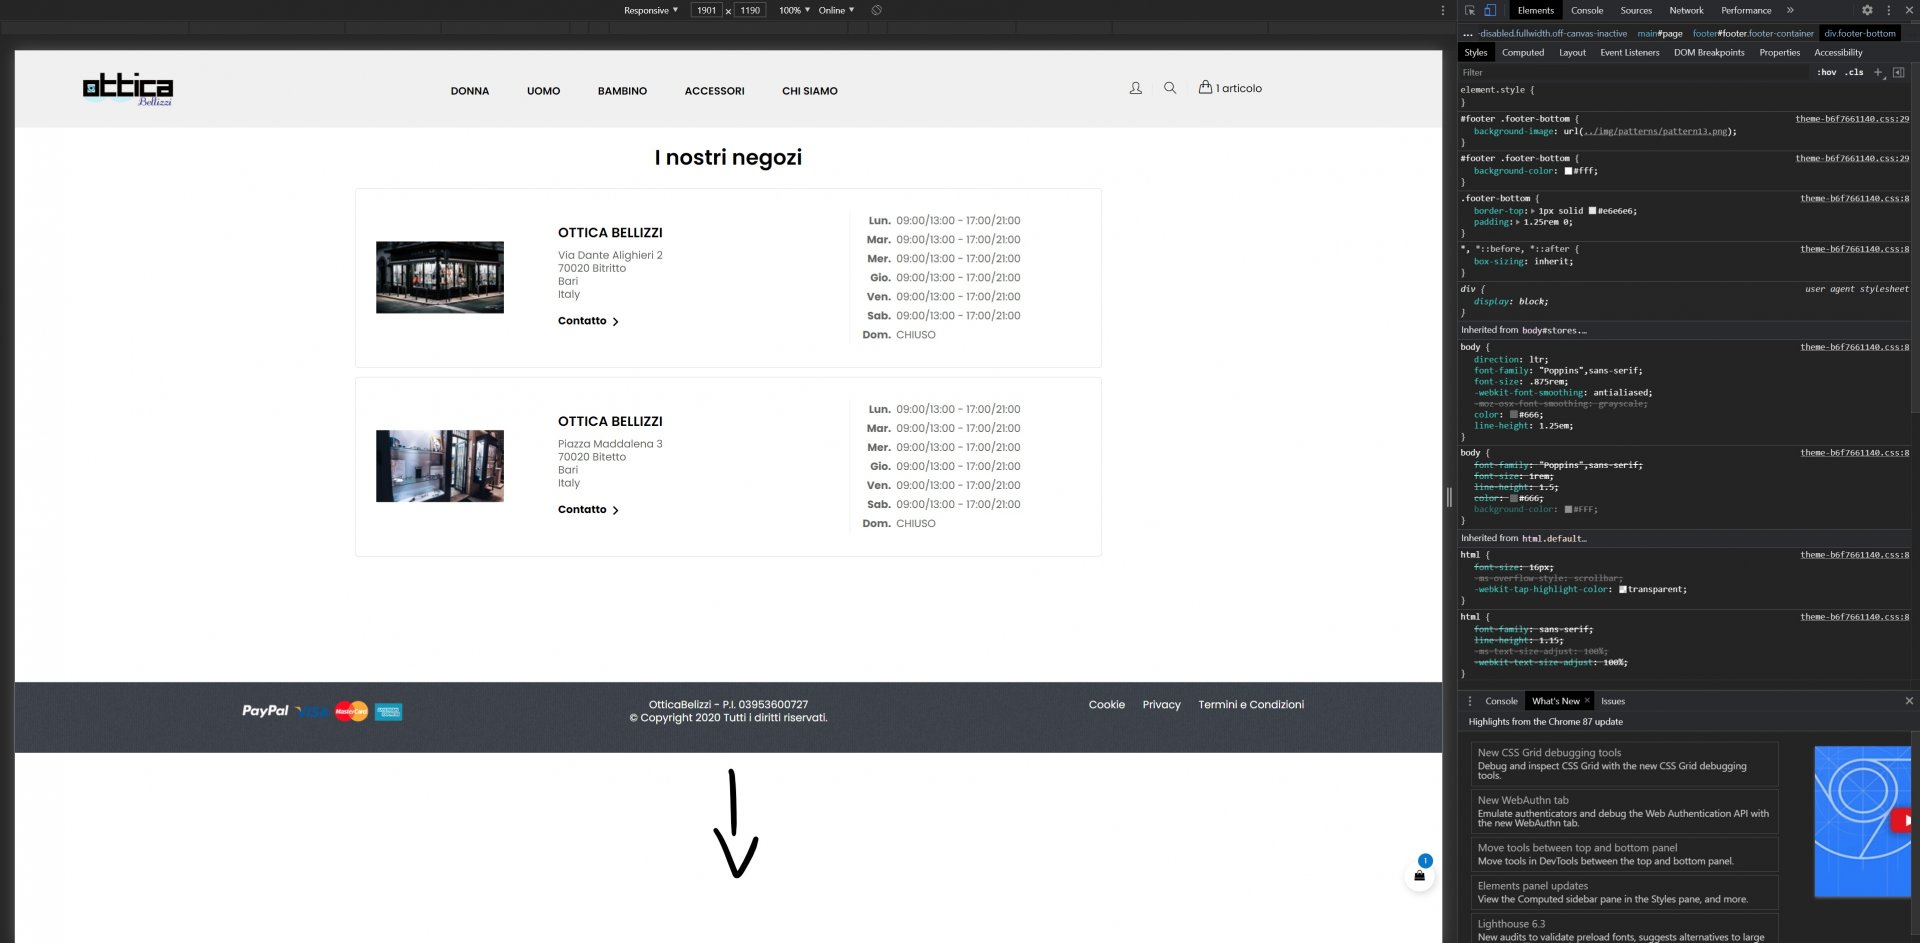The height and width of the screenshot is (943, 1920).
Task: Click the #e6e6e6 border color swatch
Action: [x=1592, y=211]
